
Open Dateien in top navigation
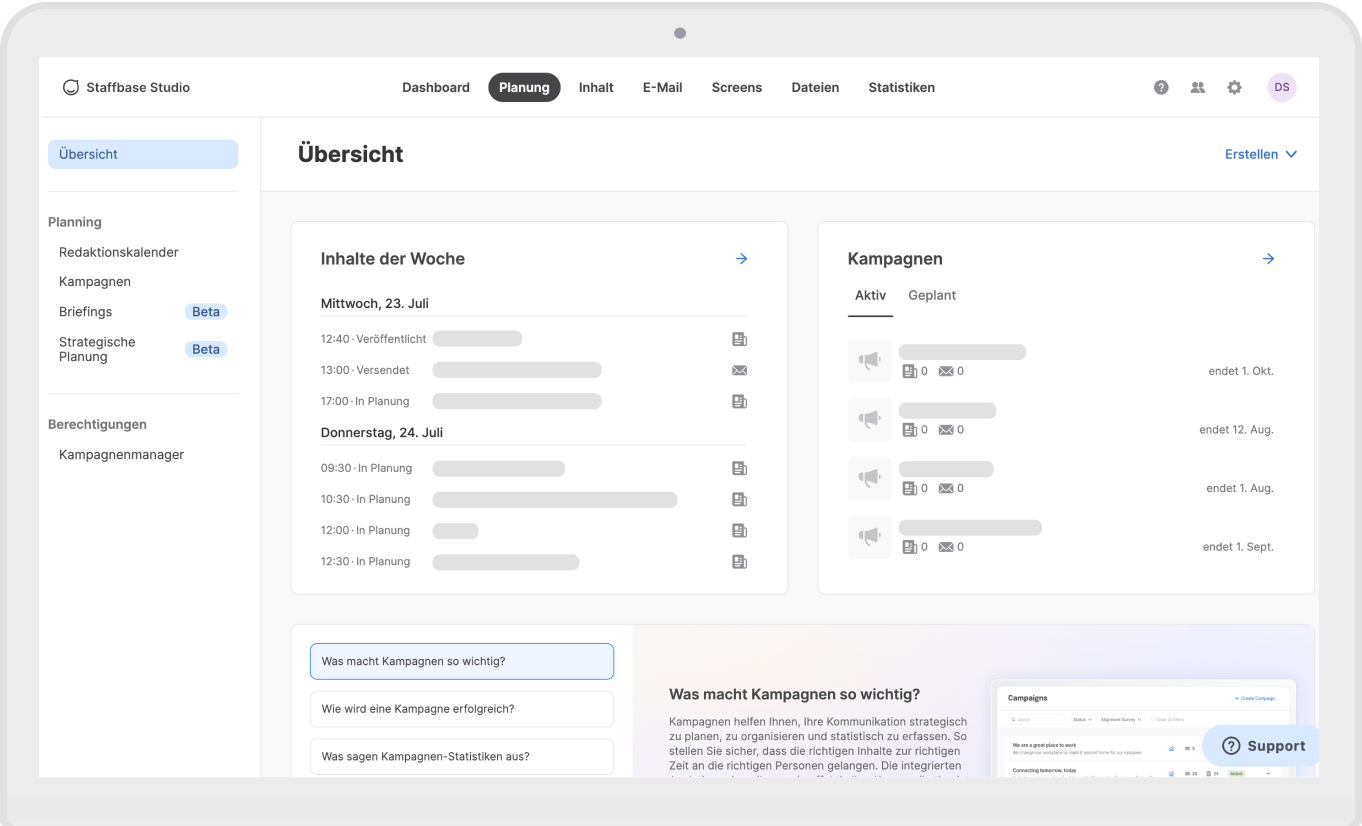(815, 87)
